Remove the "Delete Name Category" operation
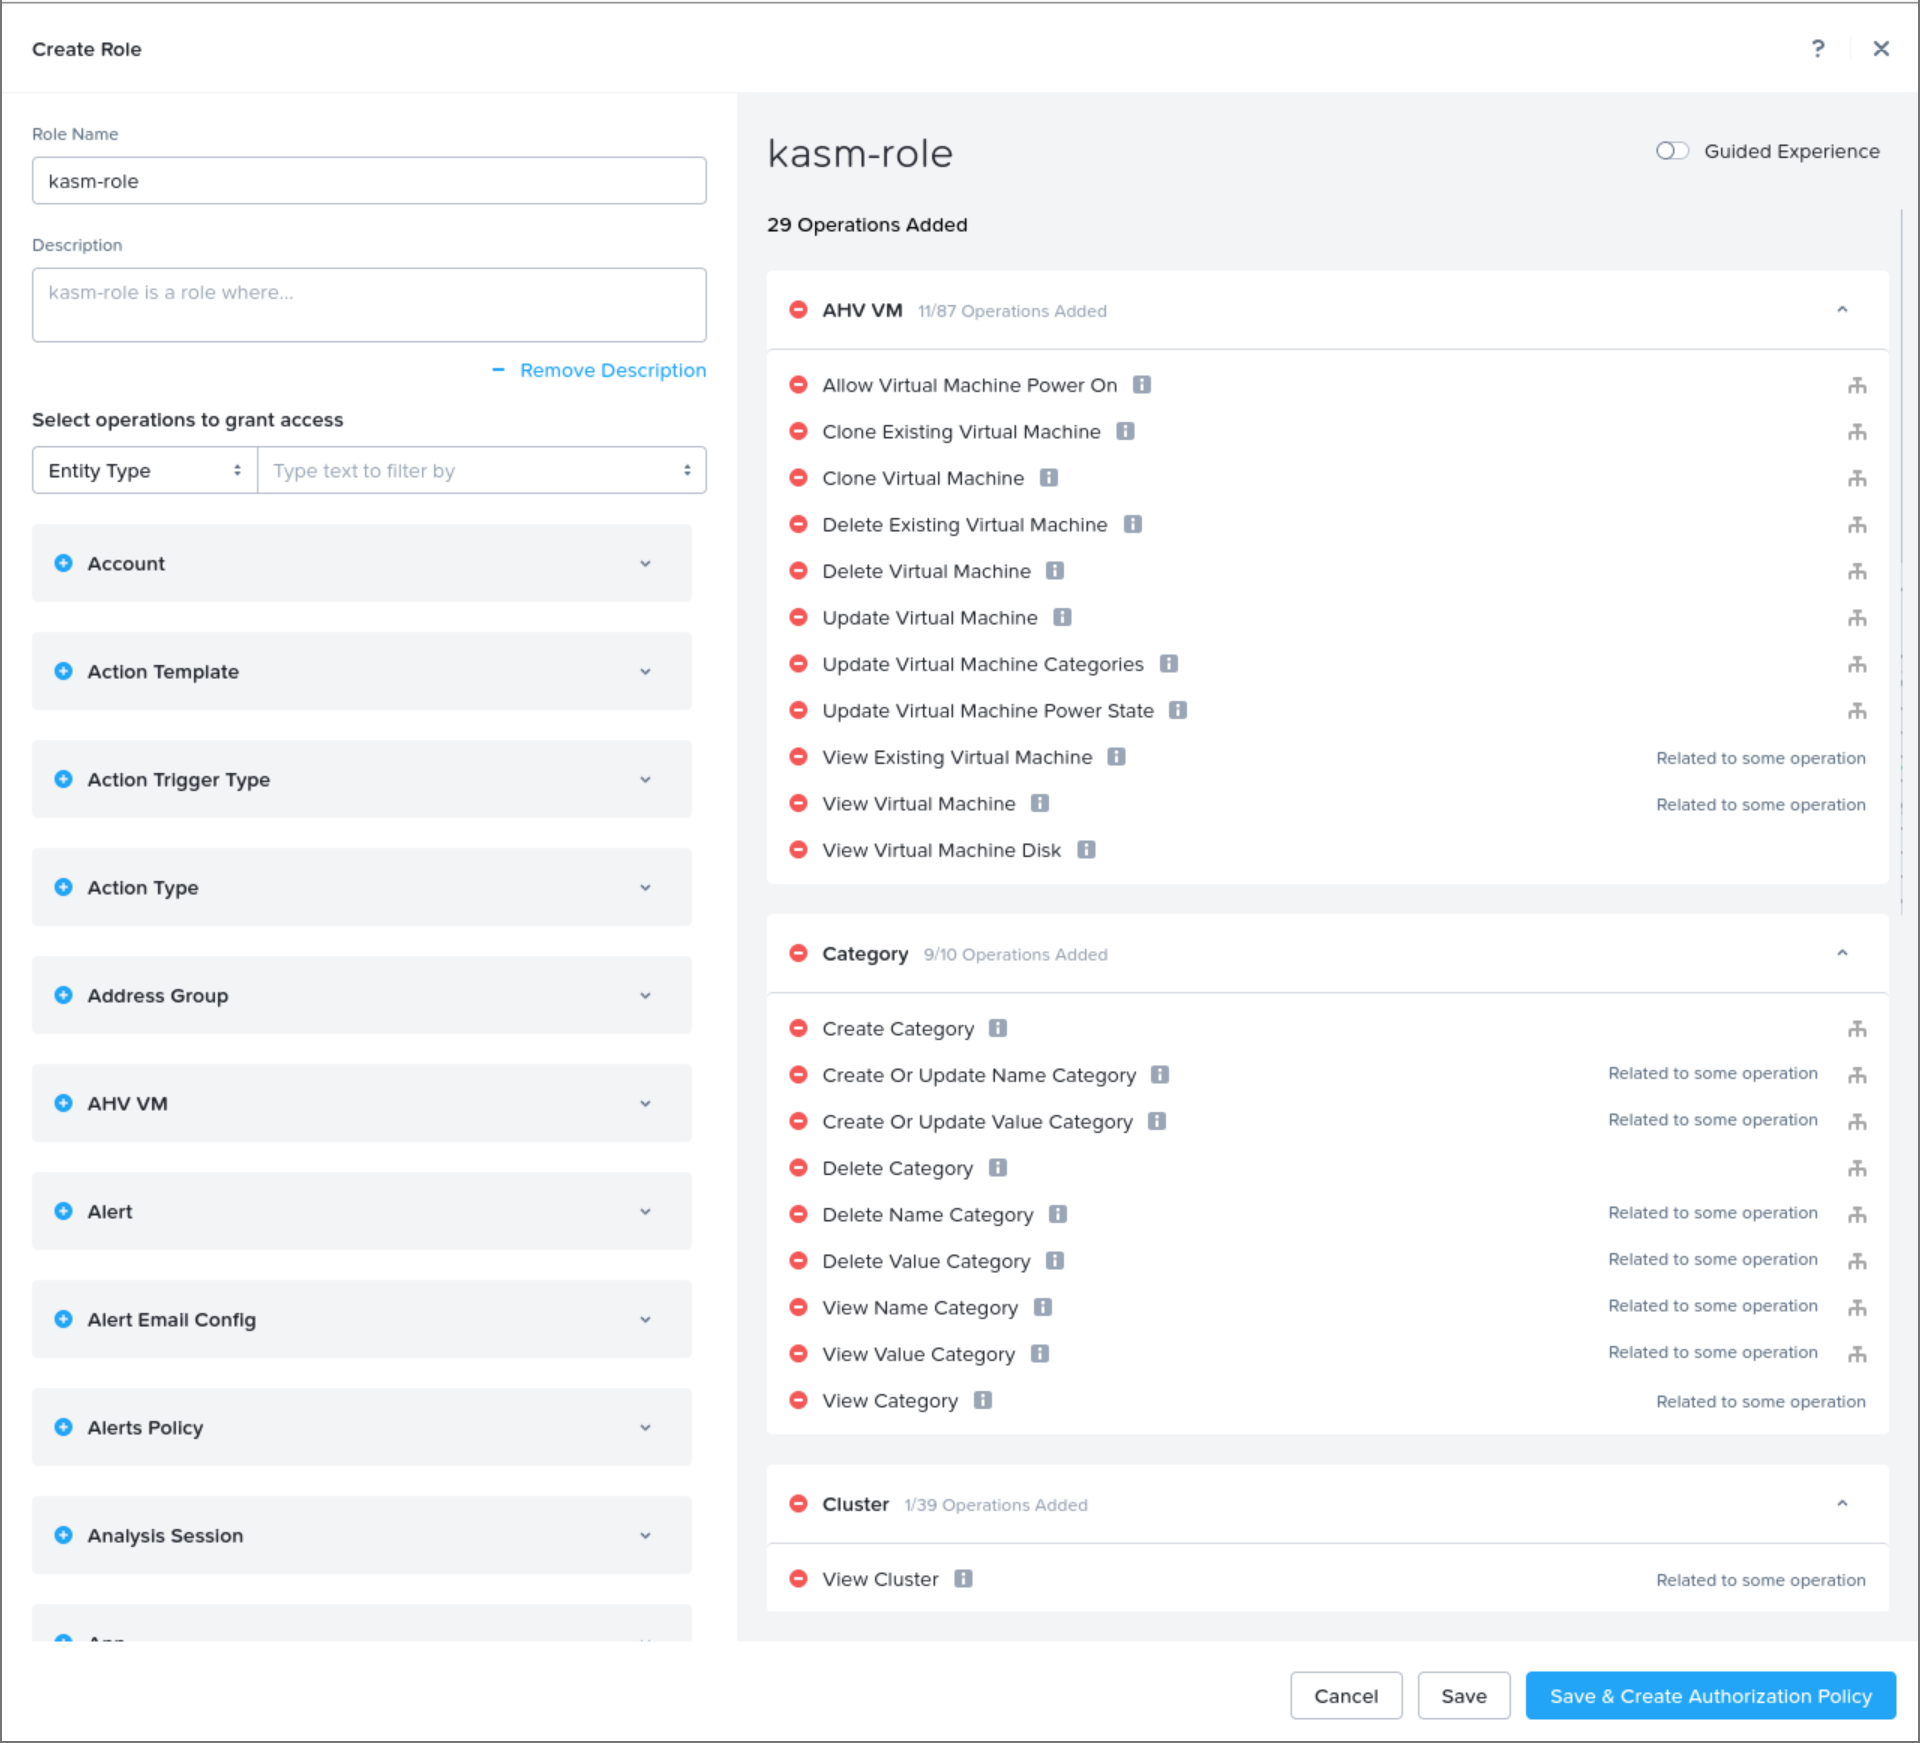The height and width of the screenshot is (1743, 1920). pos(798,1214)
